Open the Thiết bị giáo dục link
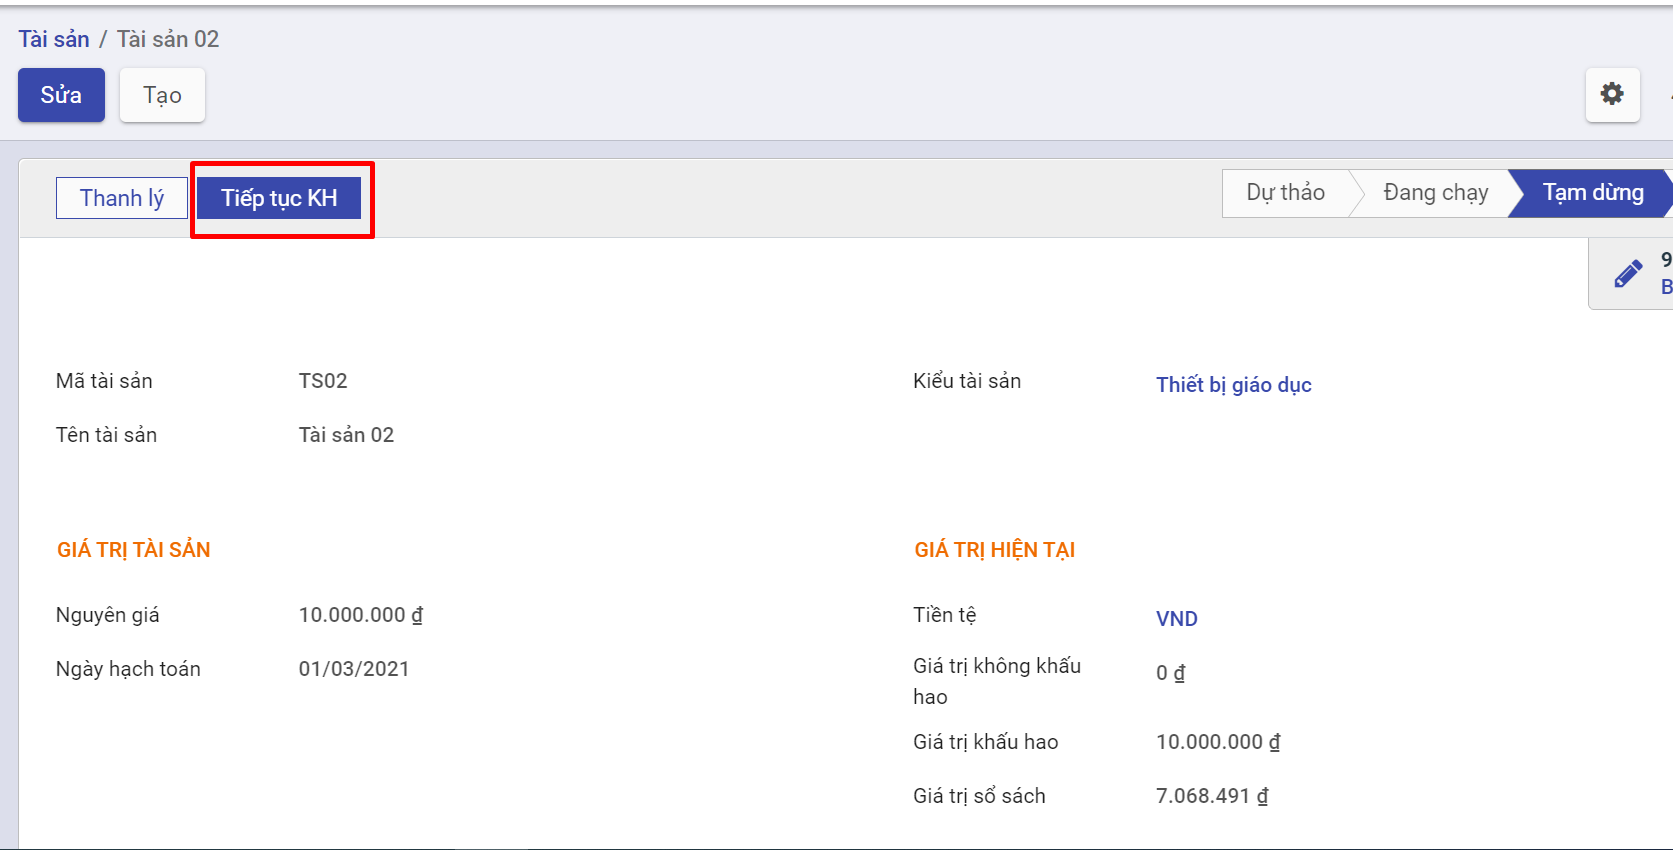Screen dimensions: 1673x850 pyautogui.click(x=1233, y=385)
